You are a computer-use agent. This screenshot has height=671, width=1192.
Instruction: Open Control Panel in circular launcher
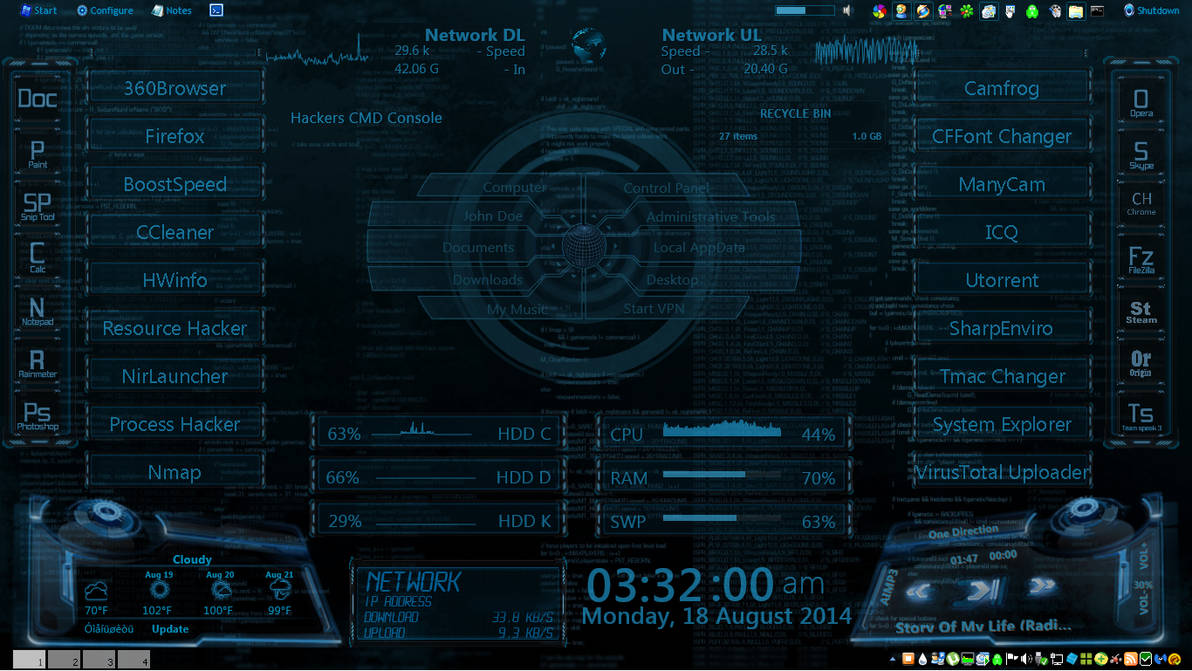click(x=666, y=188)
